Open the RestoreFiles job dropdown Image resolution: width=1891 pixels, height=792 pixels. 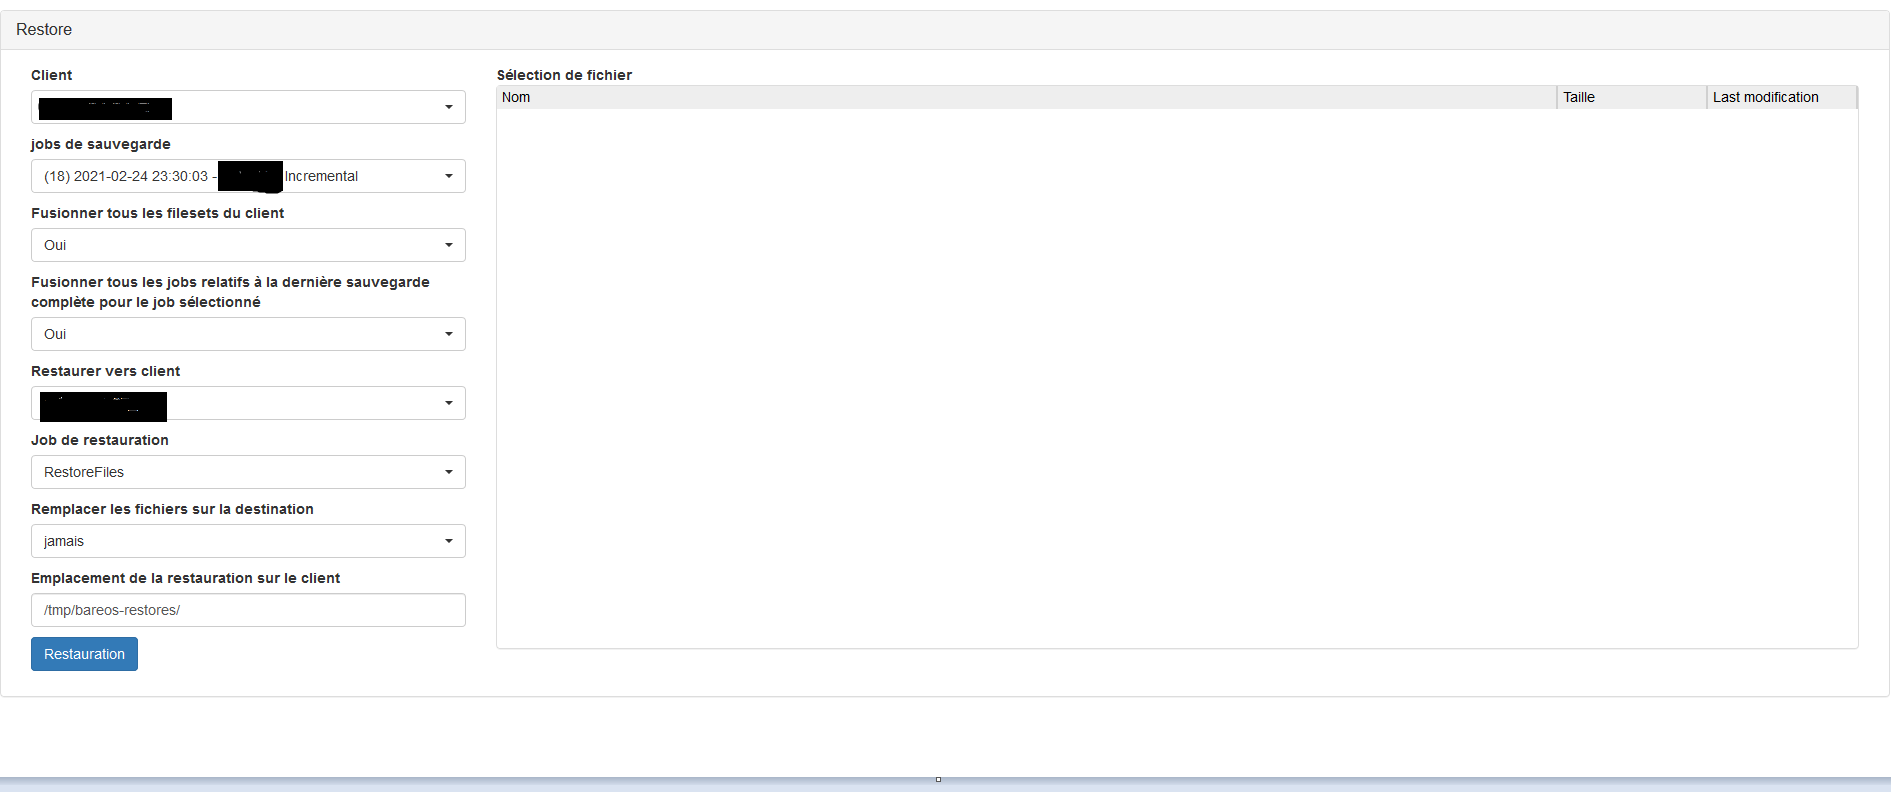click(x=248, y=472)
